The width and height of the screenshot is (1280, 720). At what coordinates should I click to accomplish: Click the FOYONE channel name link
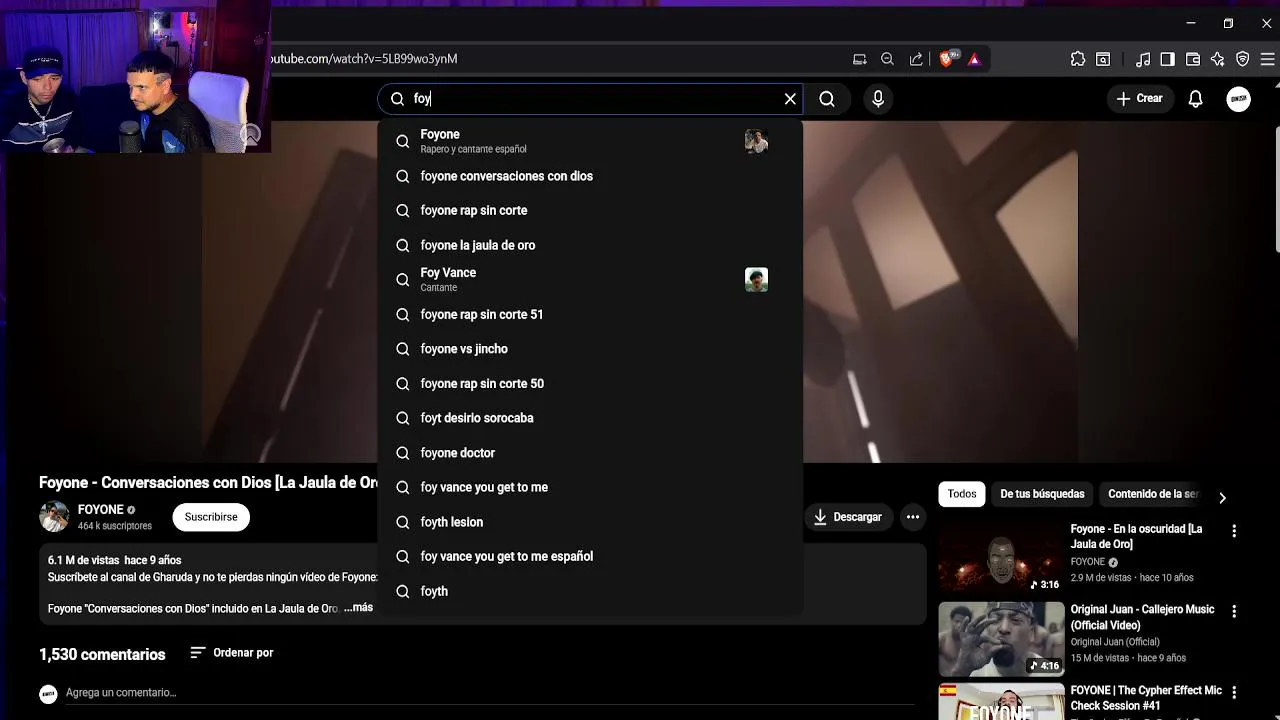101,510
